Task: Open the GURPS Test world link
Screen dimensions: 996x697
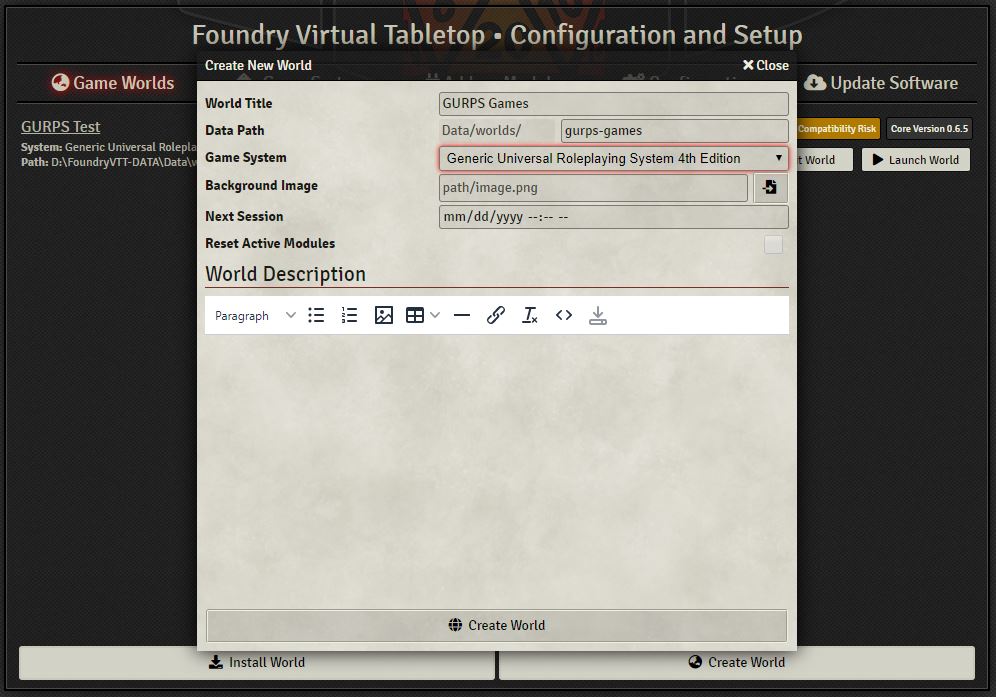Action: point(60,127)
